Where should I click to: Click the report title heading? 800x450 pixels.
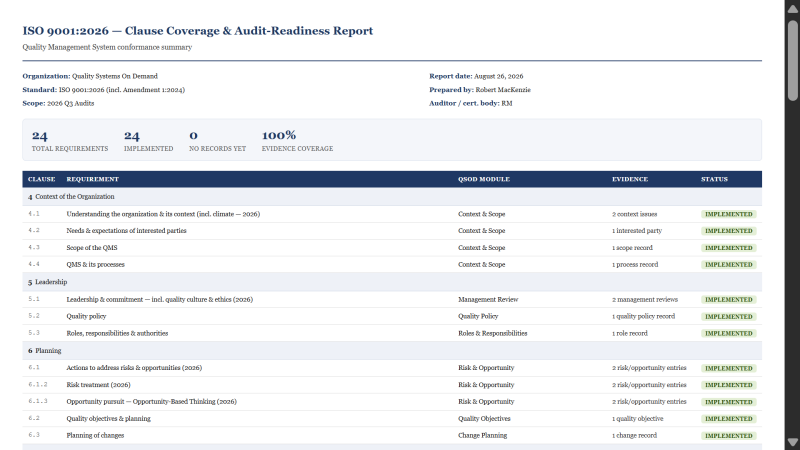coord(197,31)
